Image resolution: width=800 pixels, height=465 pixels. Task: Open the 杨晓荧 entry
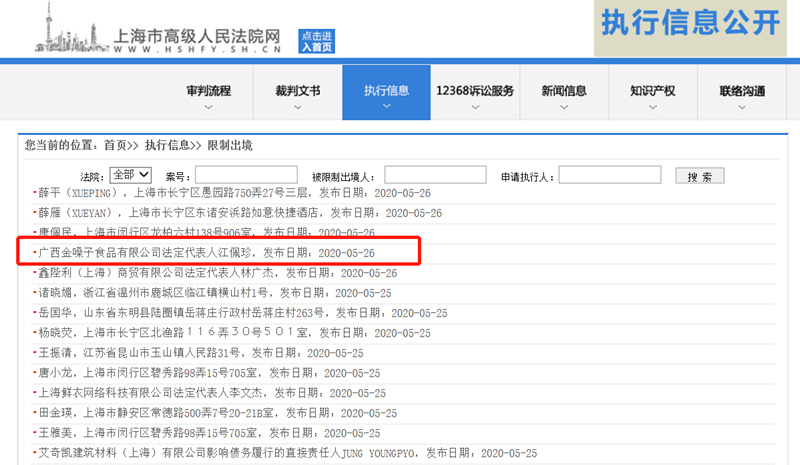235,333
